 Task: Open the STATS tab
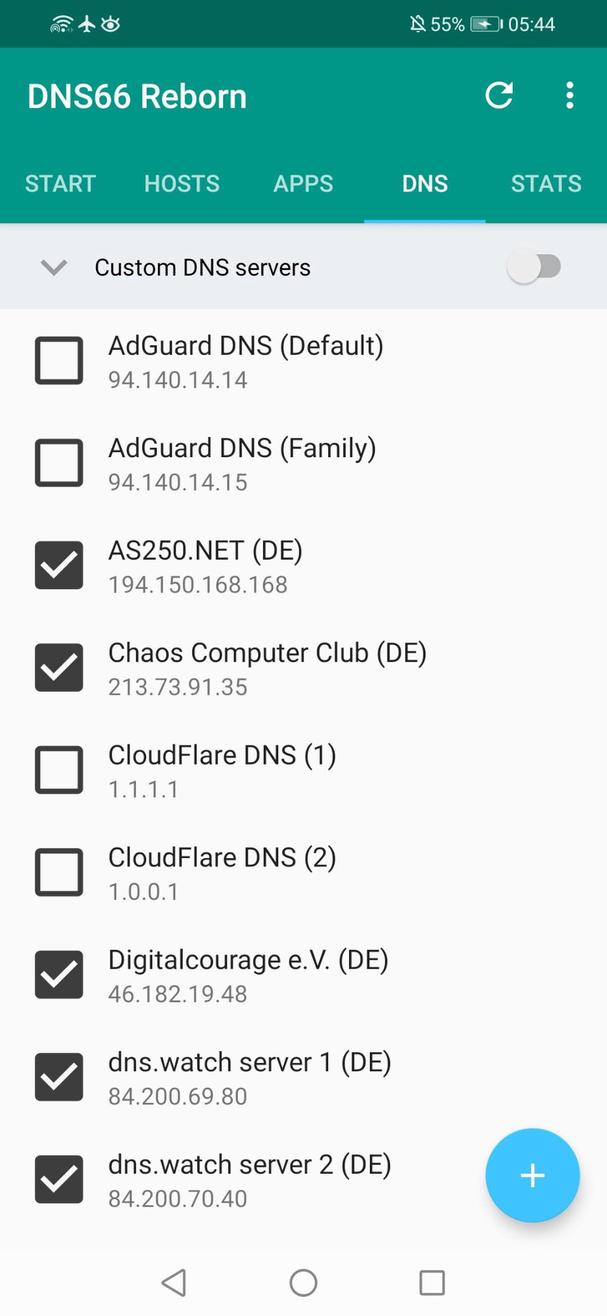click(x=545, y=184)
